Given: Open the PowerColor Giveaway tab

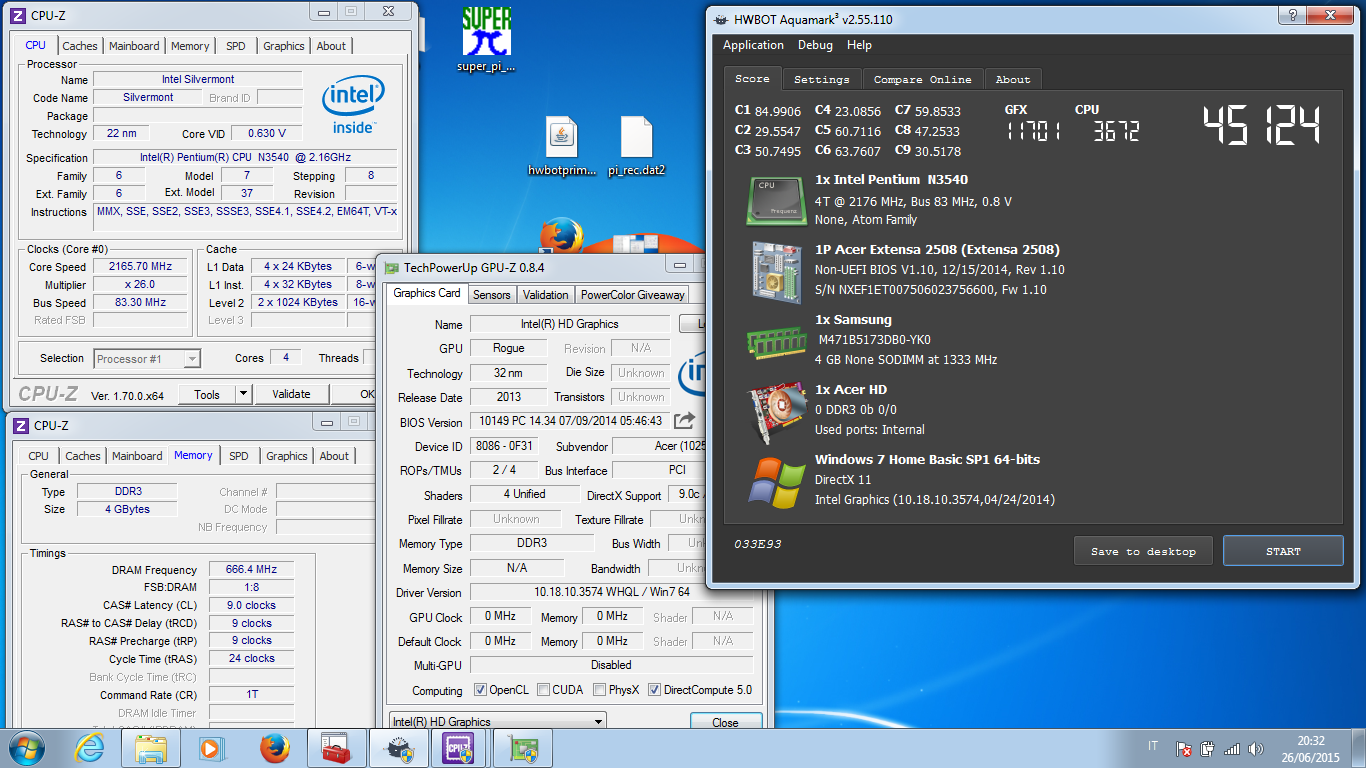Looking at the screenshot, I should pyautogui.click(x=633, y=295).
